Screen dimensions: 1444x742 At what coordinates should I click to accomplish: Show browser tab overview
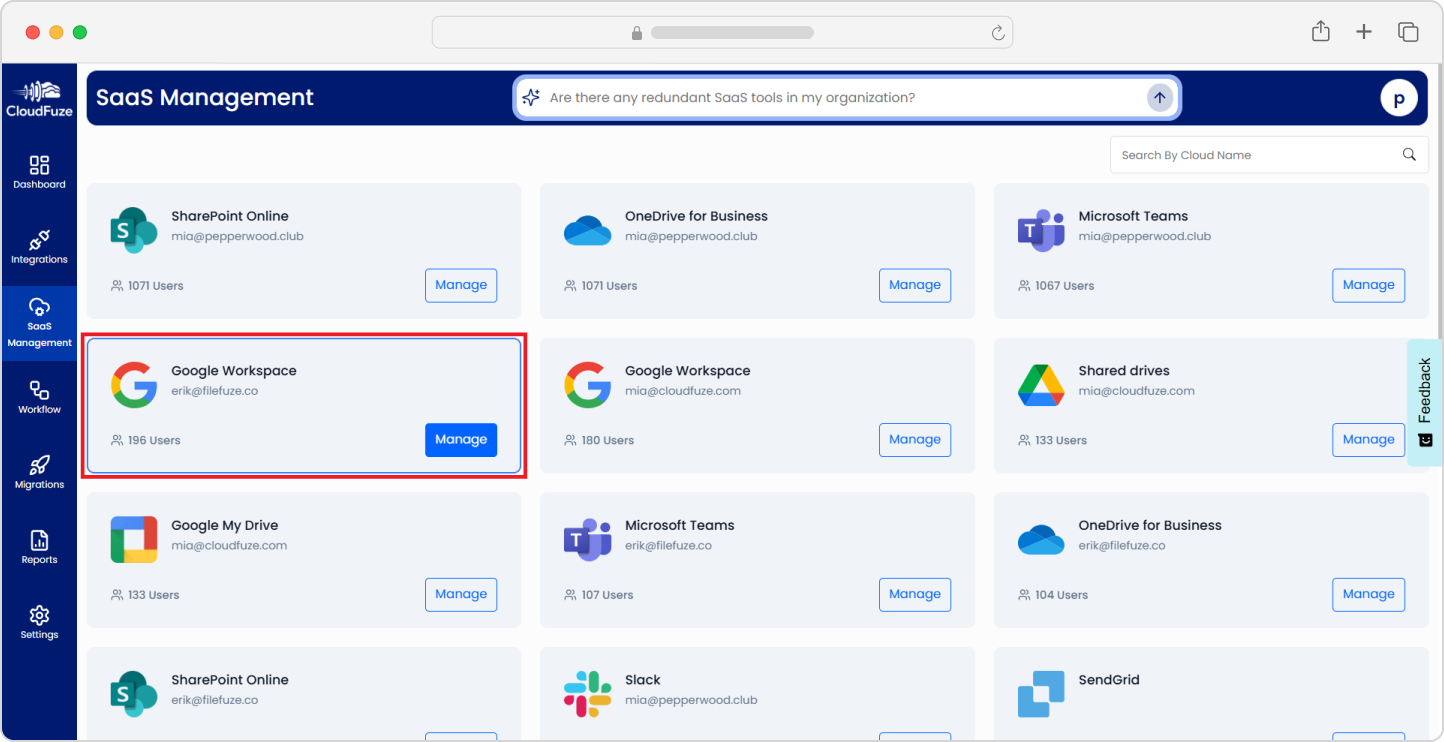click(1408, 32)
